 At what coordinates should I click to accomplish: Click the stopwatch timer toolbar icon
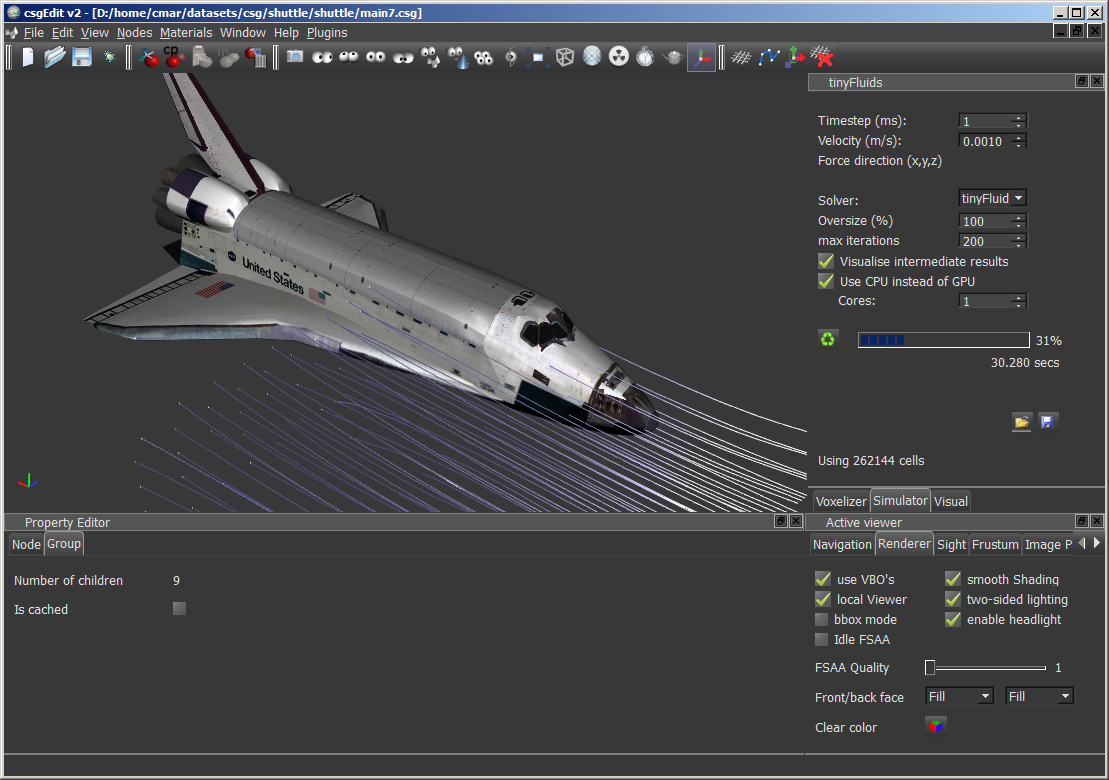(x=645, y=57)
